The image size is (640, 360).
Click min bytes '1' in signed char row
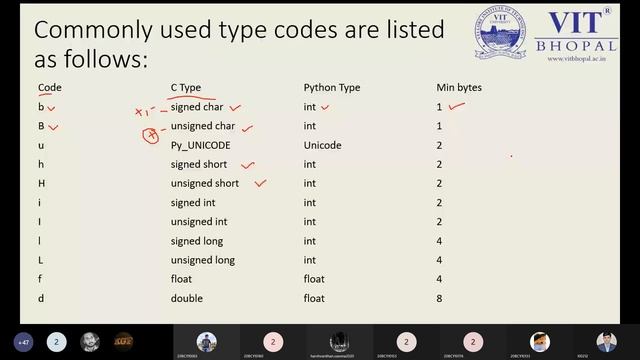coord(439,107)
